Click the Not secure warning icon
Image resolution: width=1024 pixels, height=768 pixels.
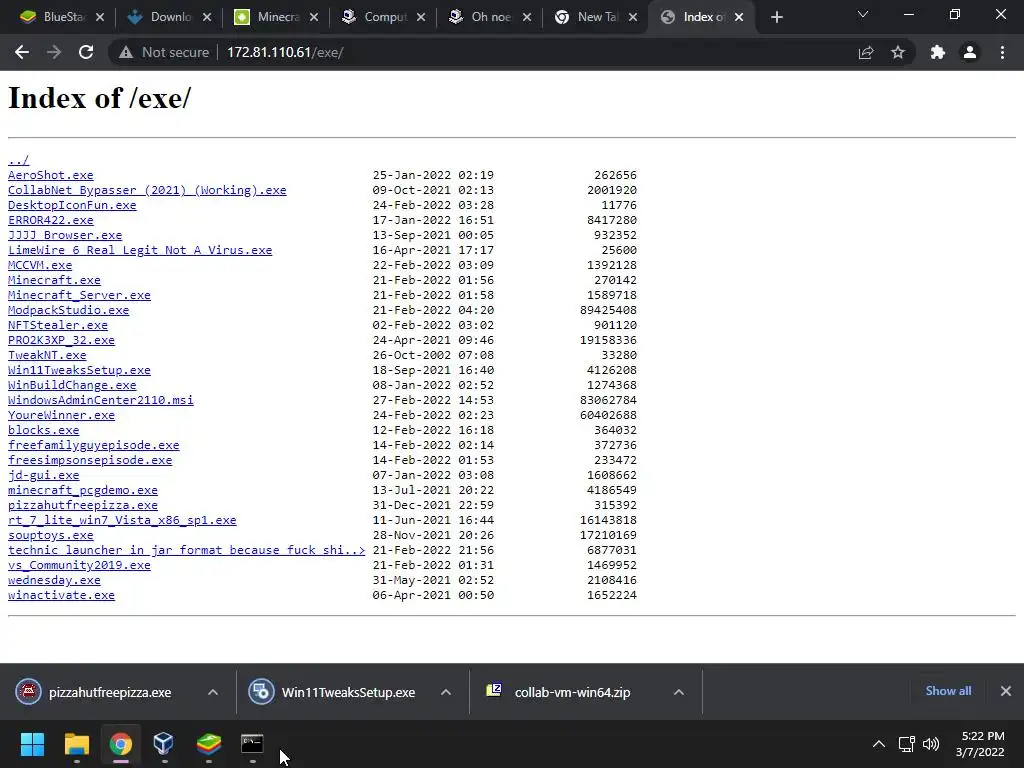coord(126,52)
